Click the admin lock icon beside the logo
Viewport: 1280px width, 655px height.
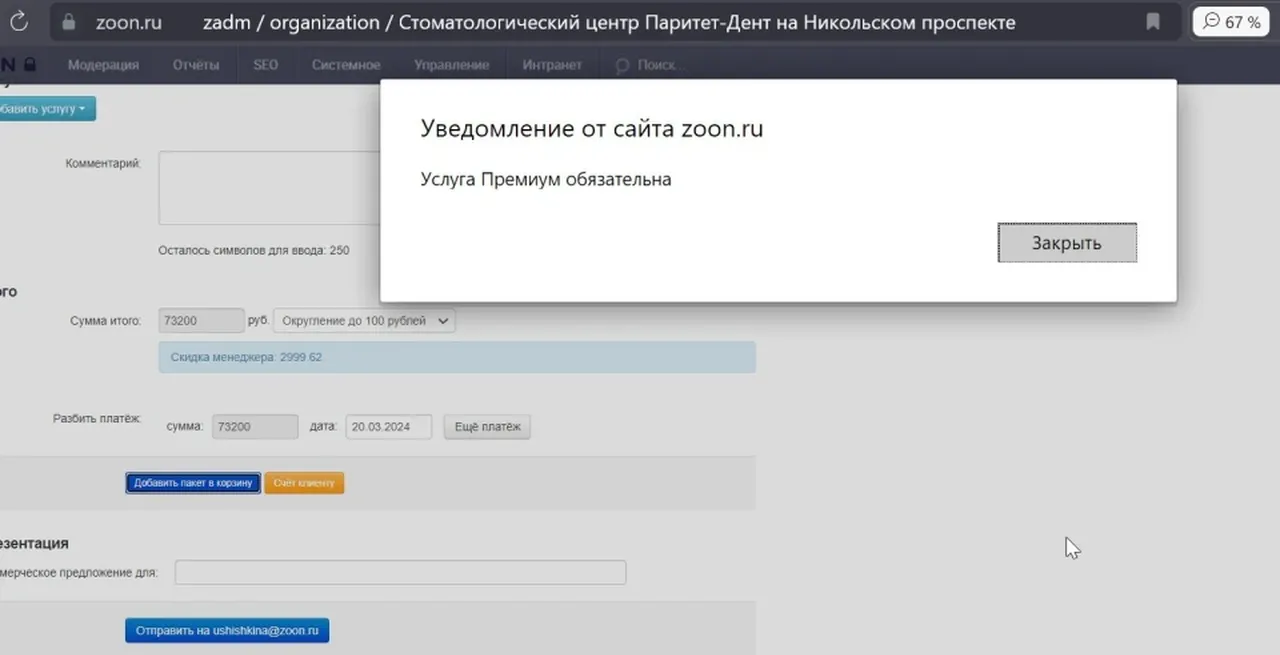tap(30, 65)
